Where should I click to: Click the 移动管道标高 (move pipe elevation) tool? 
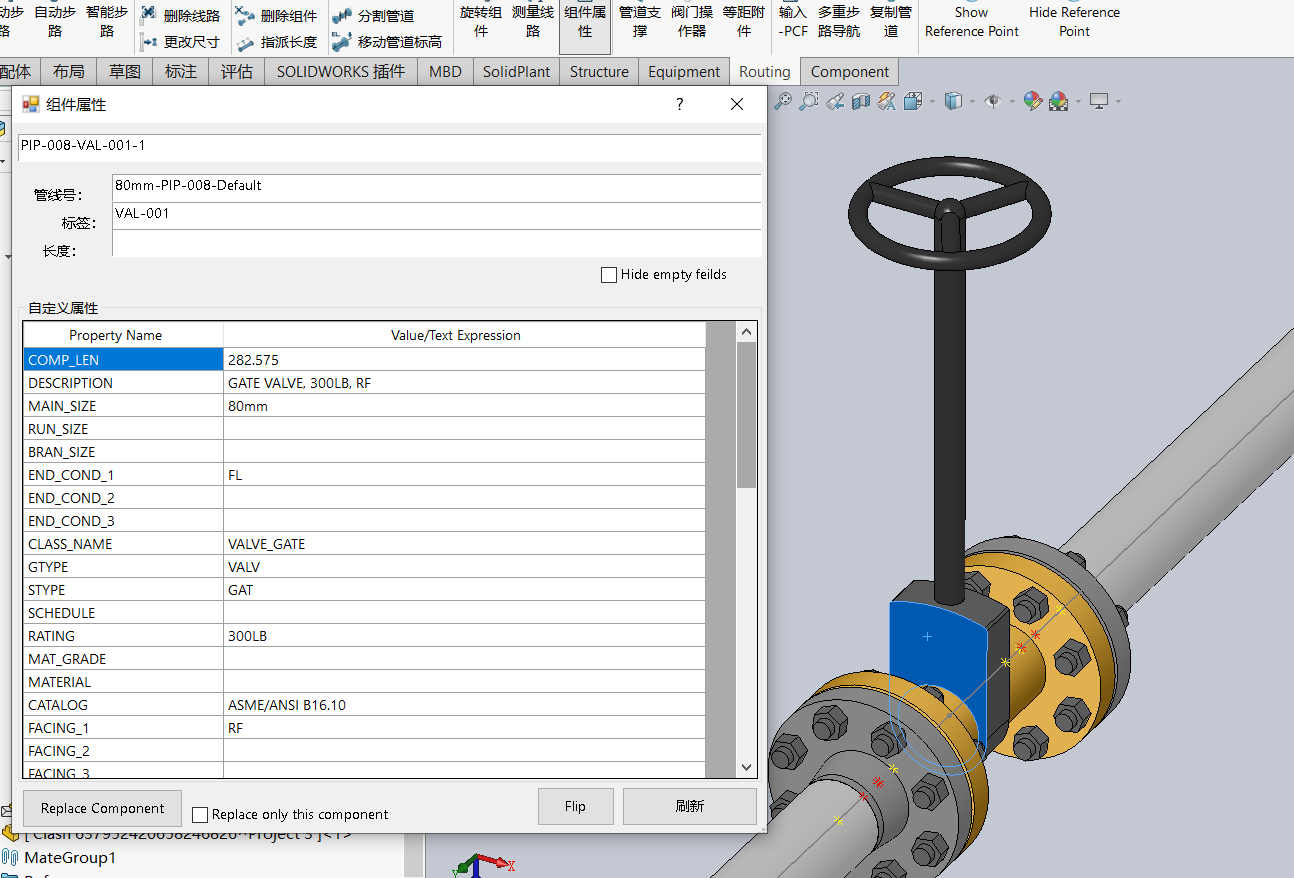[387, 42]
